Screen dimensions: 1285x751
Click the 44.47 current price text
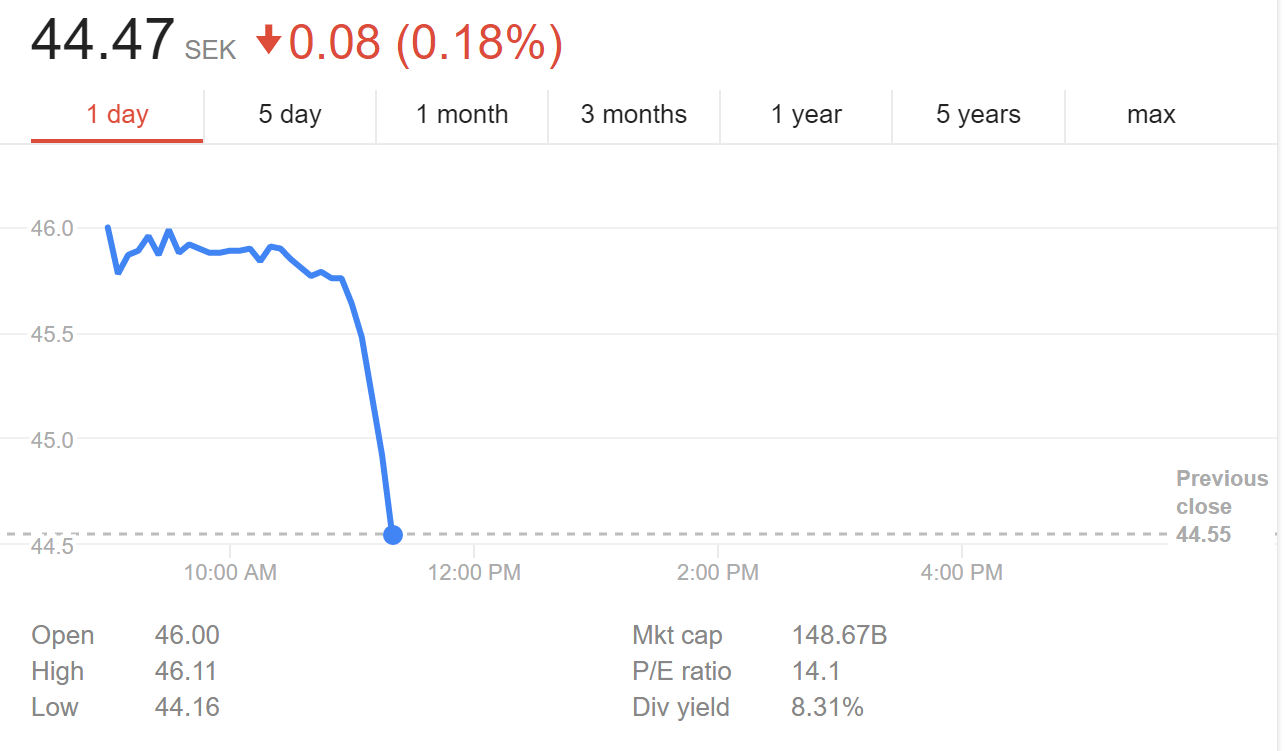pos(102,42)
